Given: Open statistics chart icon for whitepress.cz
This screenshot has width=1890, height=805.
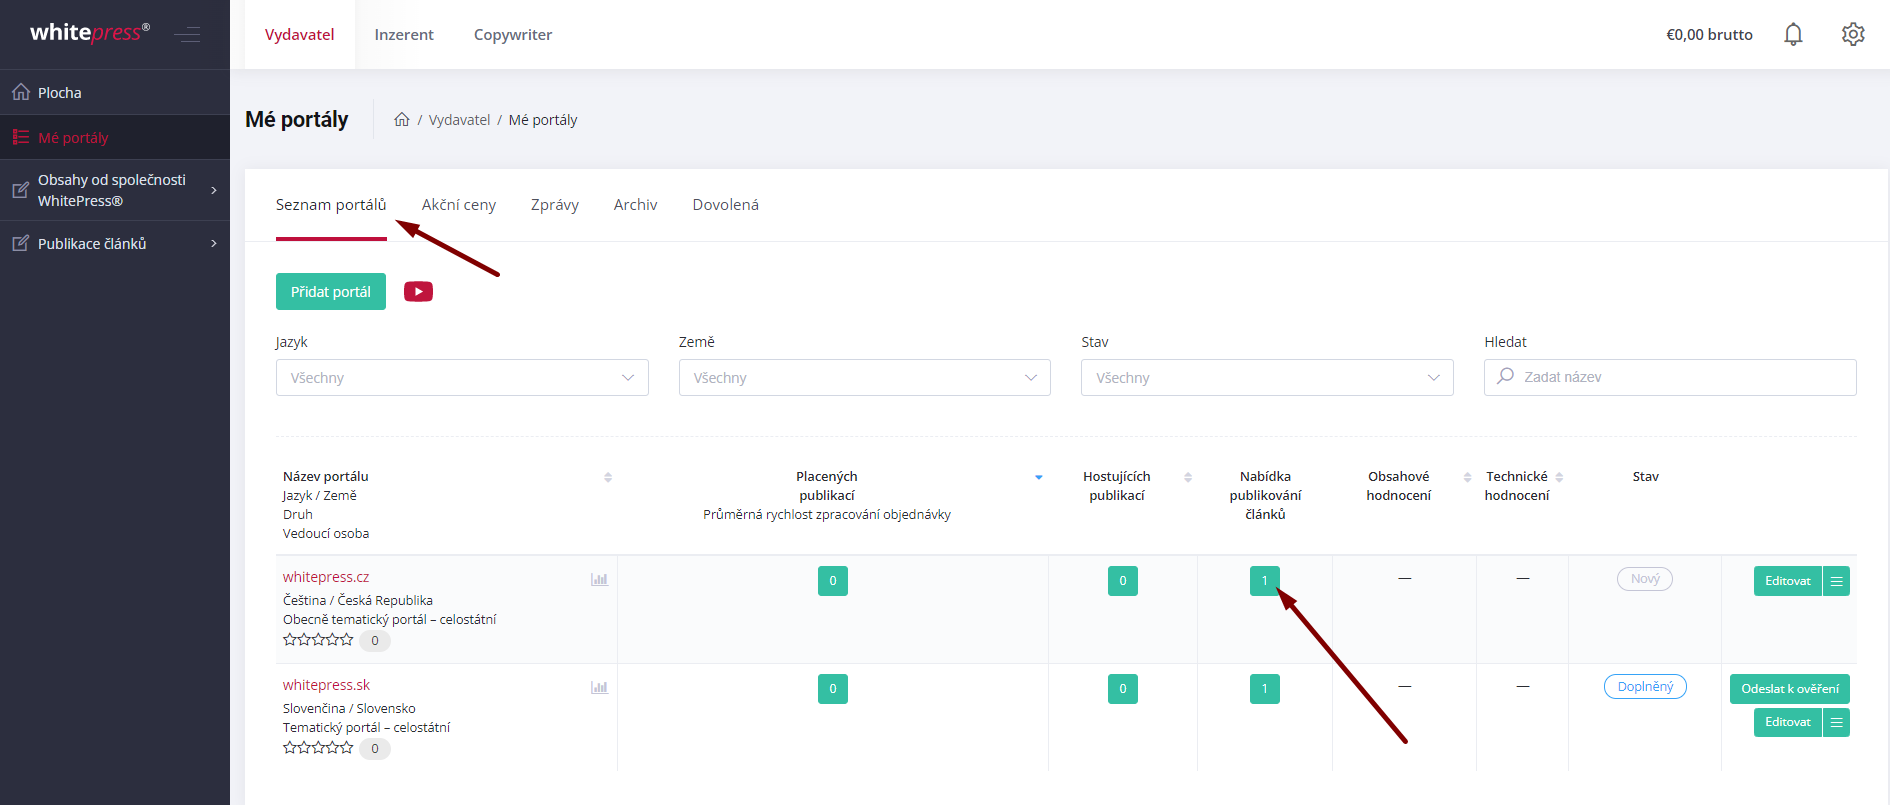Looking at the screenshot, I should (x=599, y=580).
